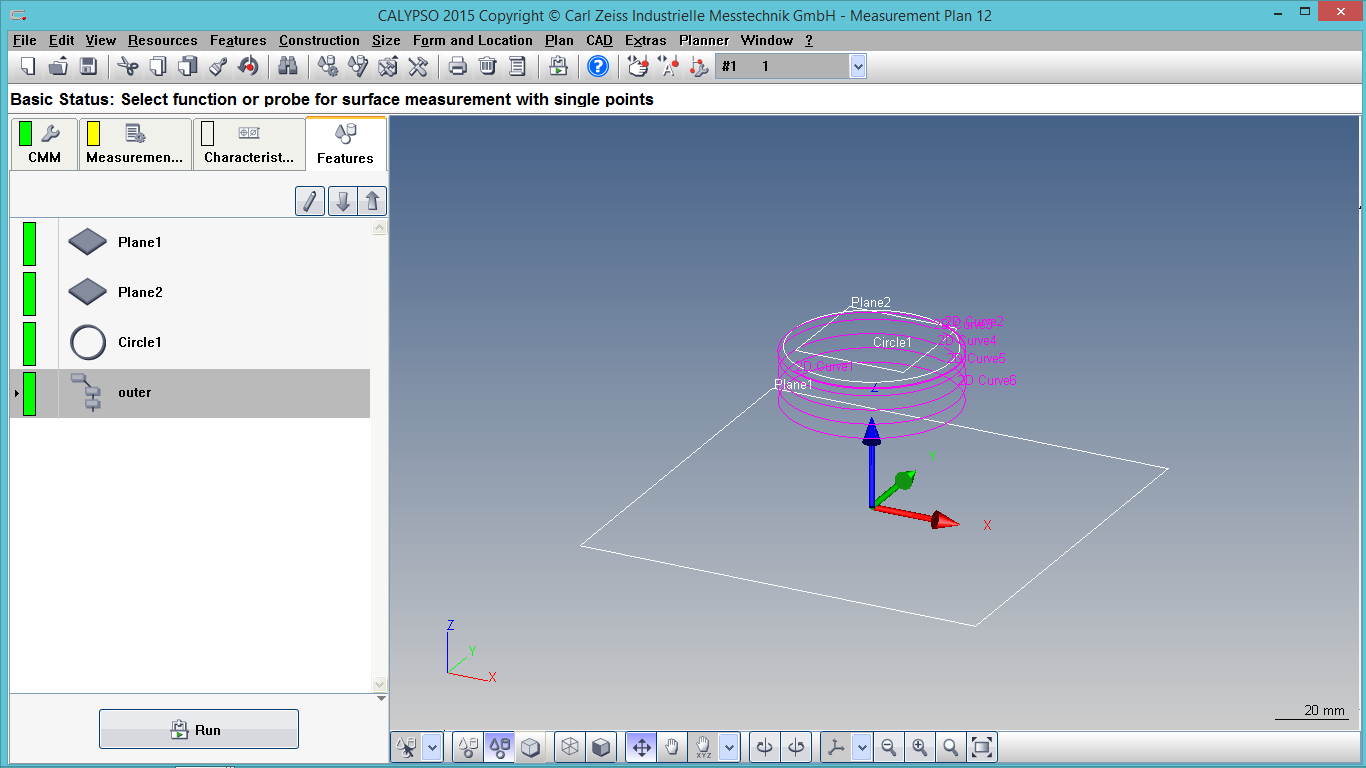The height and width of the screenshot is (768, 1366).
Task: Zoom out with the minus magnifier icon
Action: 888,747
